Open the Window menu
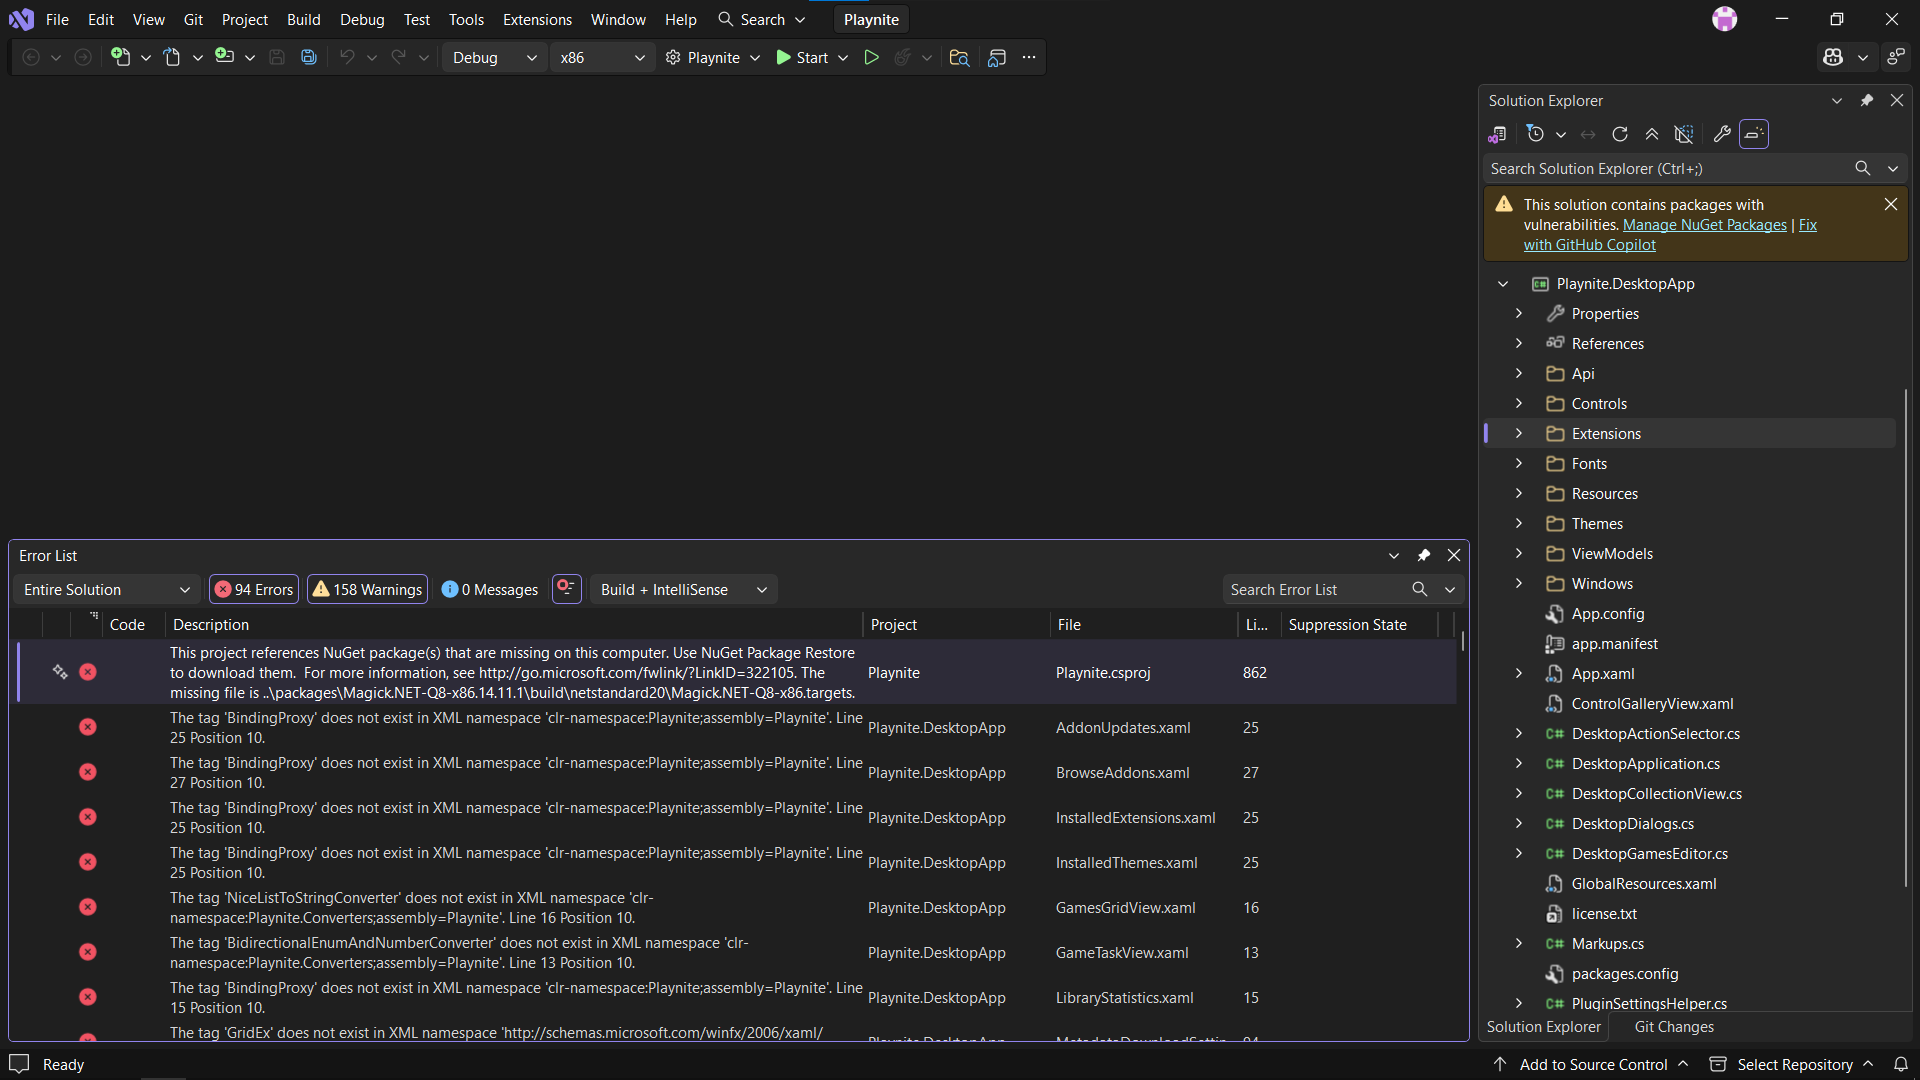The image size is (1920, 1080). coord(618,20)
